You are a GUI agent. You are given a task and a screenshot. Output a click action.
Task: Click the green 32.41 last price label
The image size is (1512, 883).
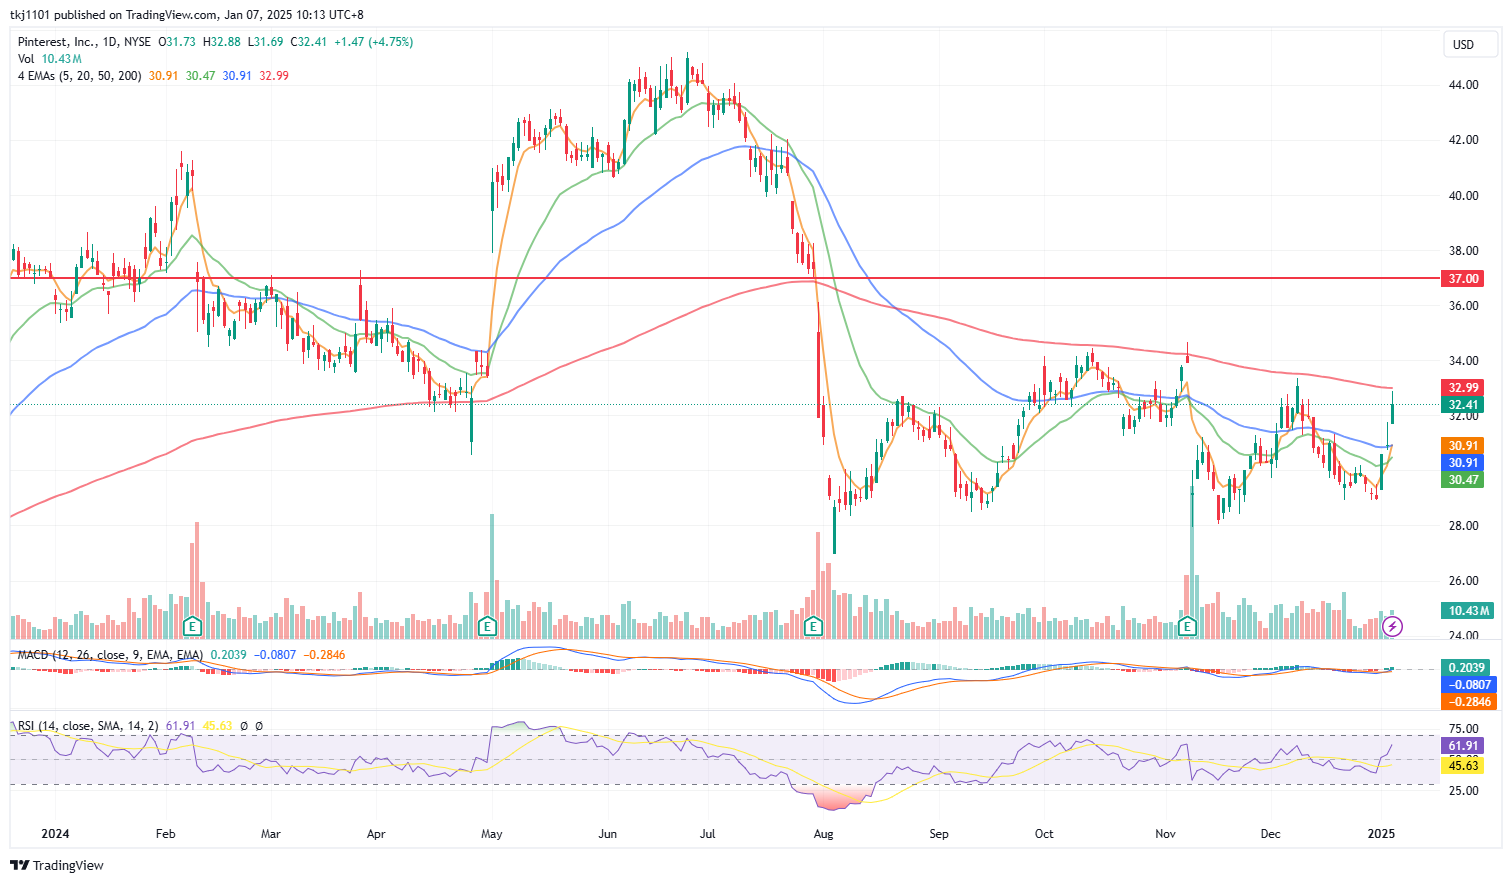(1464, 405)
